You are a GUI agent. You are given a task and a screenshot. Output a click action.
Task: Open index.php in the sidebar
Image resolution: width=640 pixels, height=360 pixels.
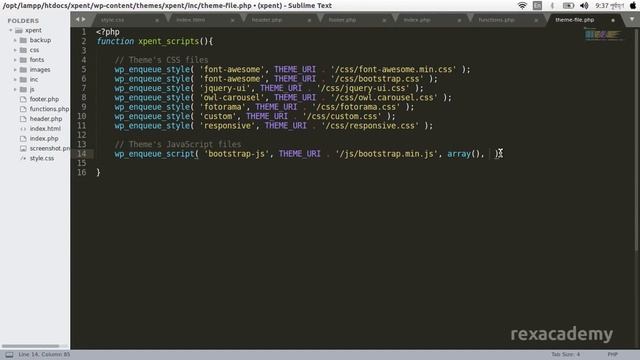point(44,138)
